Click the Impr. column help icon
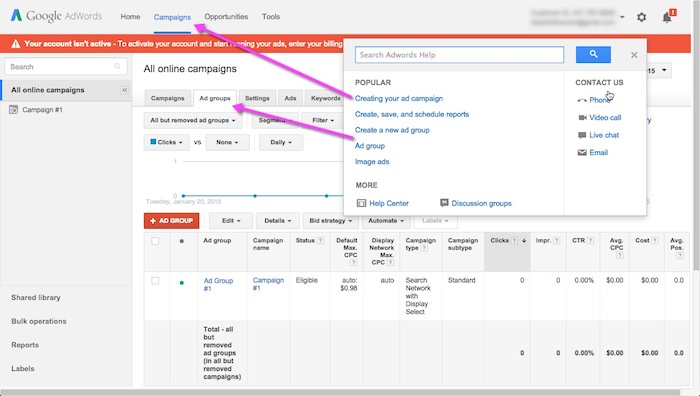700x396 pixels. point(556,241)
